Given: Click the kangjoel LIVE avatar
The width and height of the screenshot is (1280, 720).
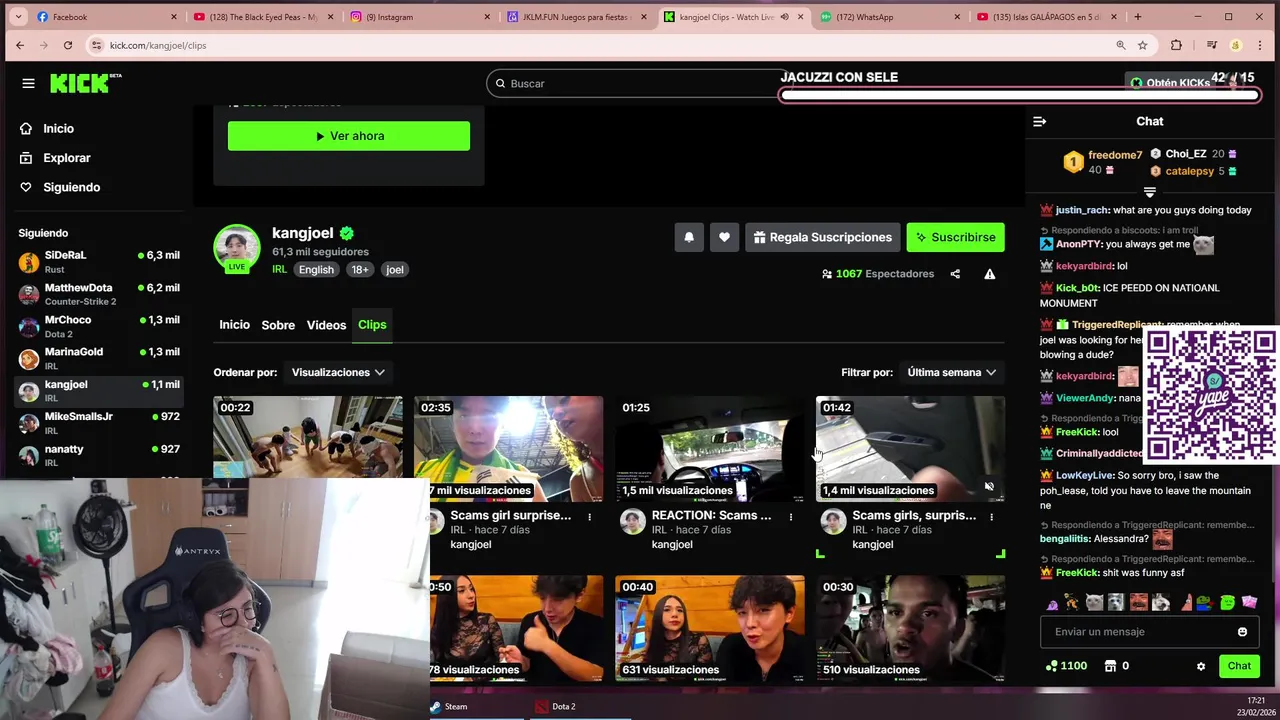Looking at the screenshot, I should [237, 248].
